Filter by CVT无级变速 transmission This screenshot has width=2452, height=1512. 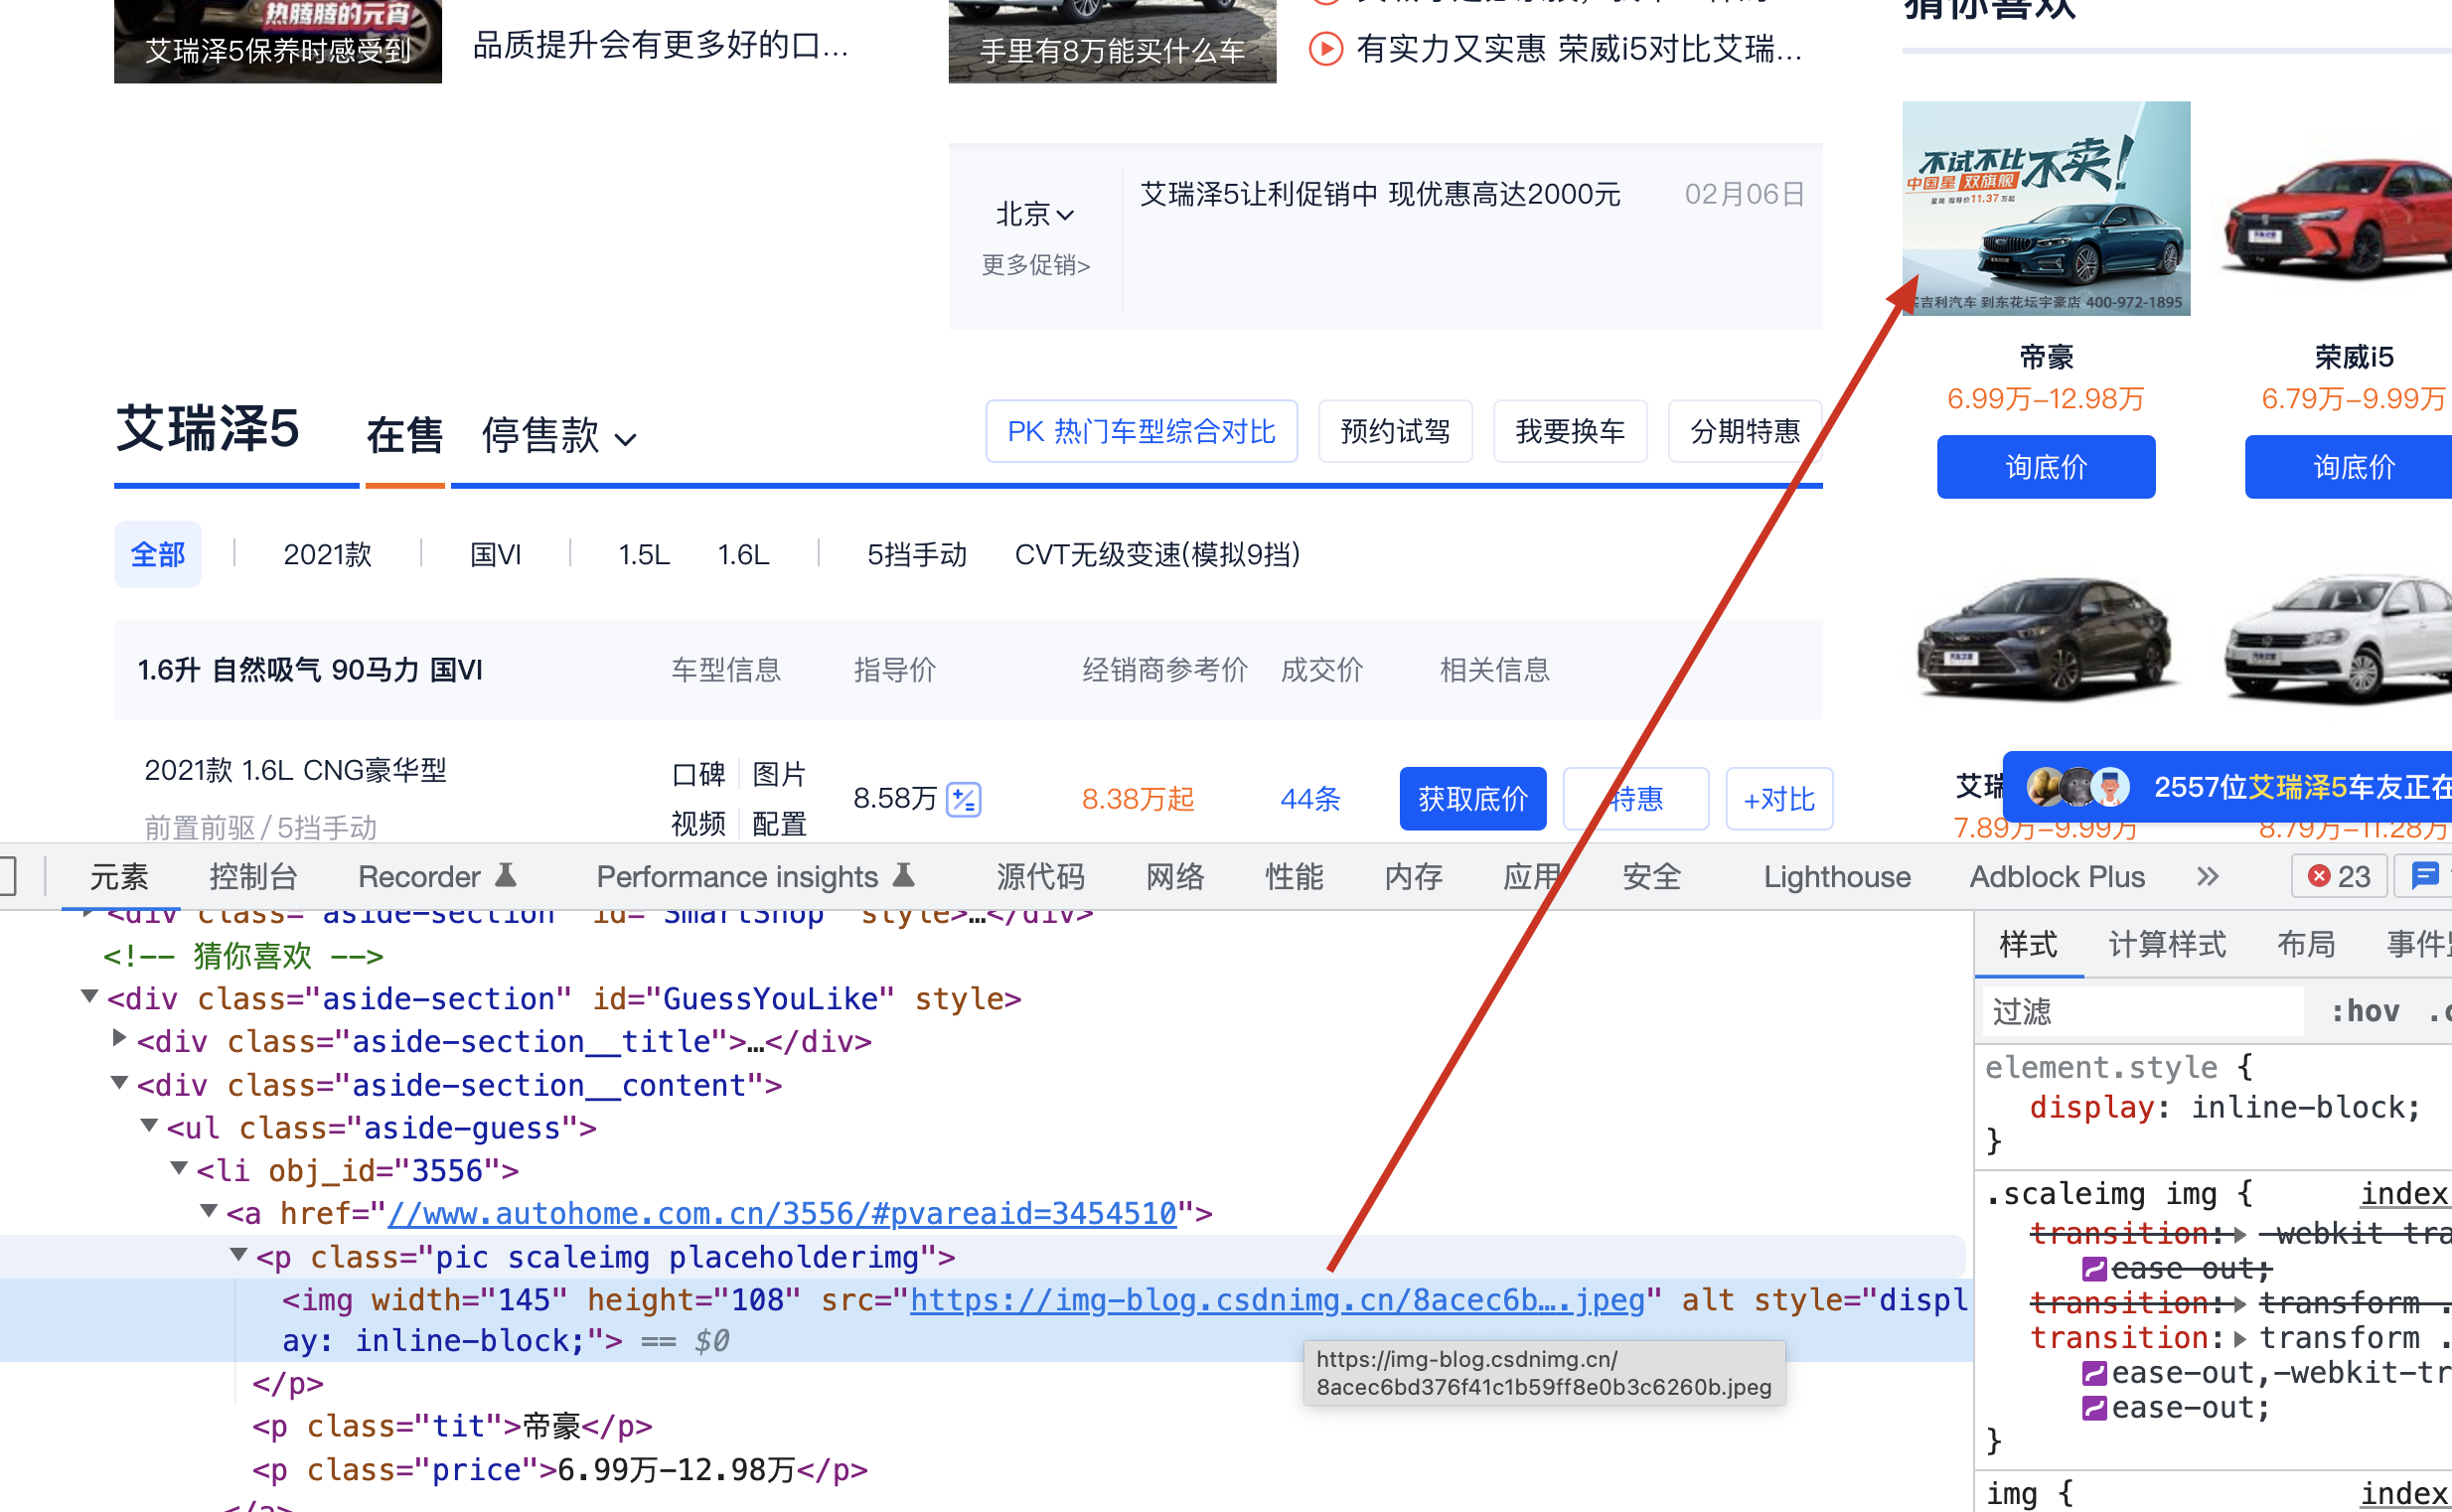coord(1157,554)
